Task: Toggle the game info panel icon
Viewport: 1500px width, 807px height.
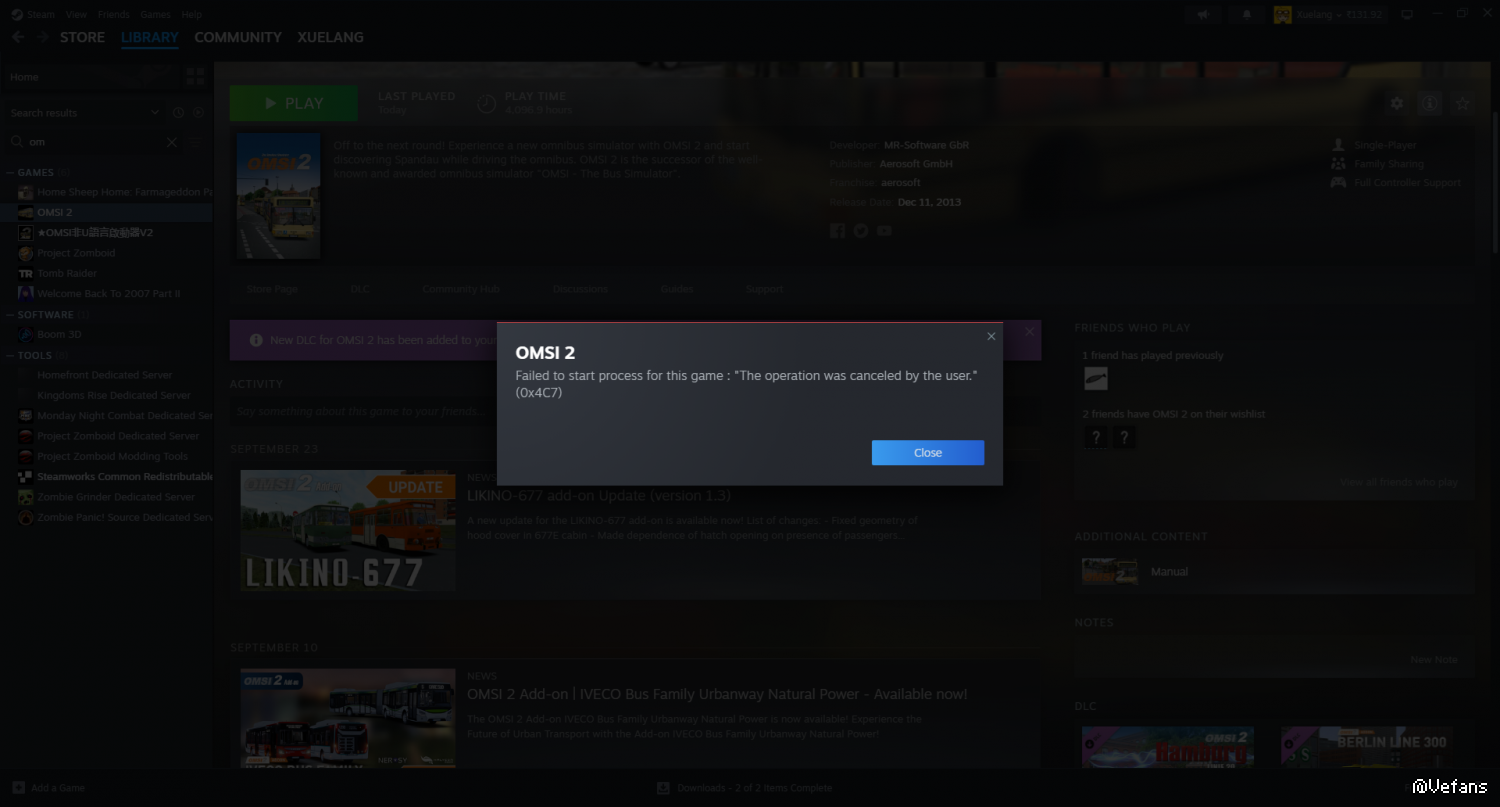Action: click(x=1430, y=103)
